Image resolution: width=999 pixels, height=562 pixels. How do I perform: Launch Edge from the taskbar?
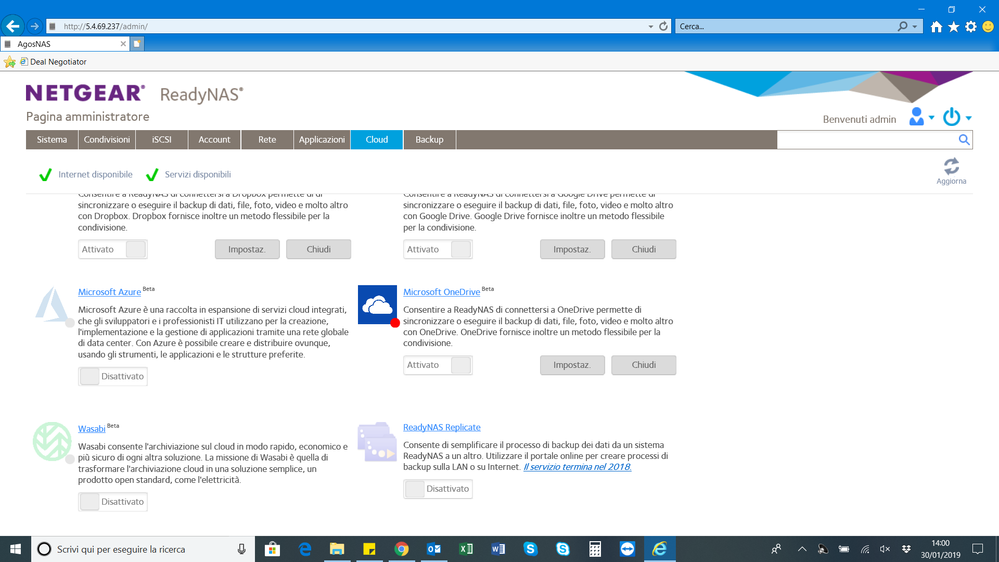pyautogui.click(x=305, y=549)
